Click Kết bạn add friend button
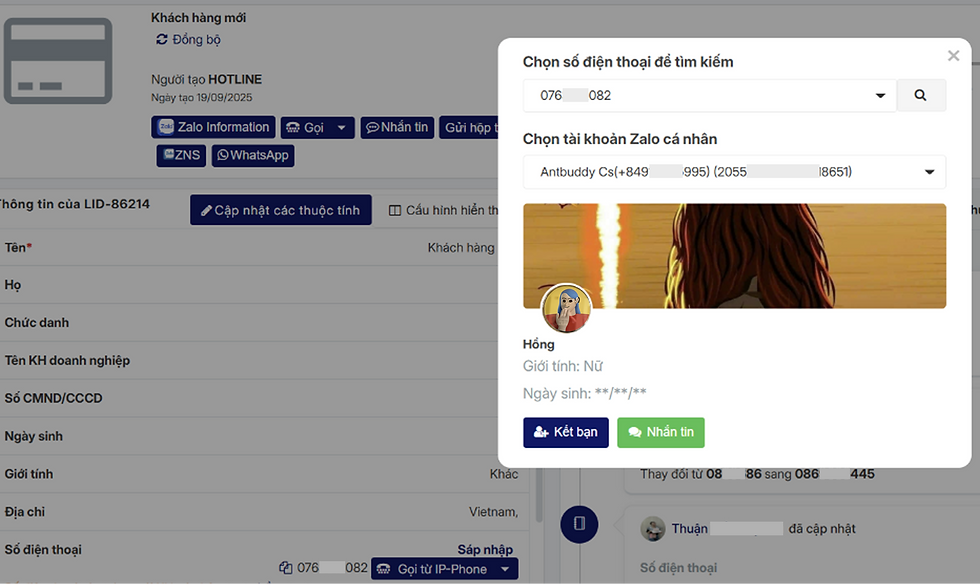980x584 pixels. (x=566, y=432)
